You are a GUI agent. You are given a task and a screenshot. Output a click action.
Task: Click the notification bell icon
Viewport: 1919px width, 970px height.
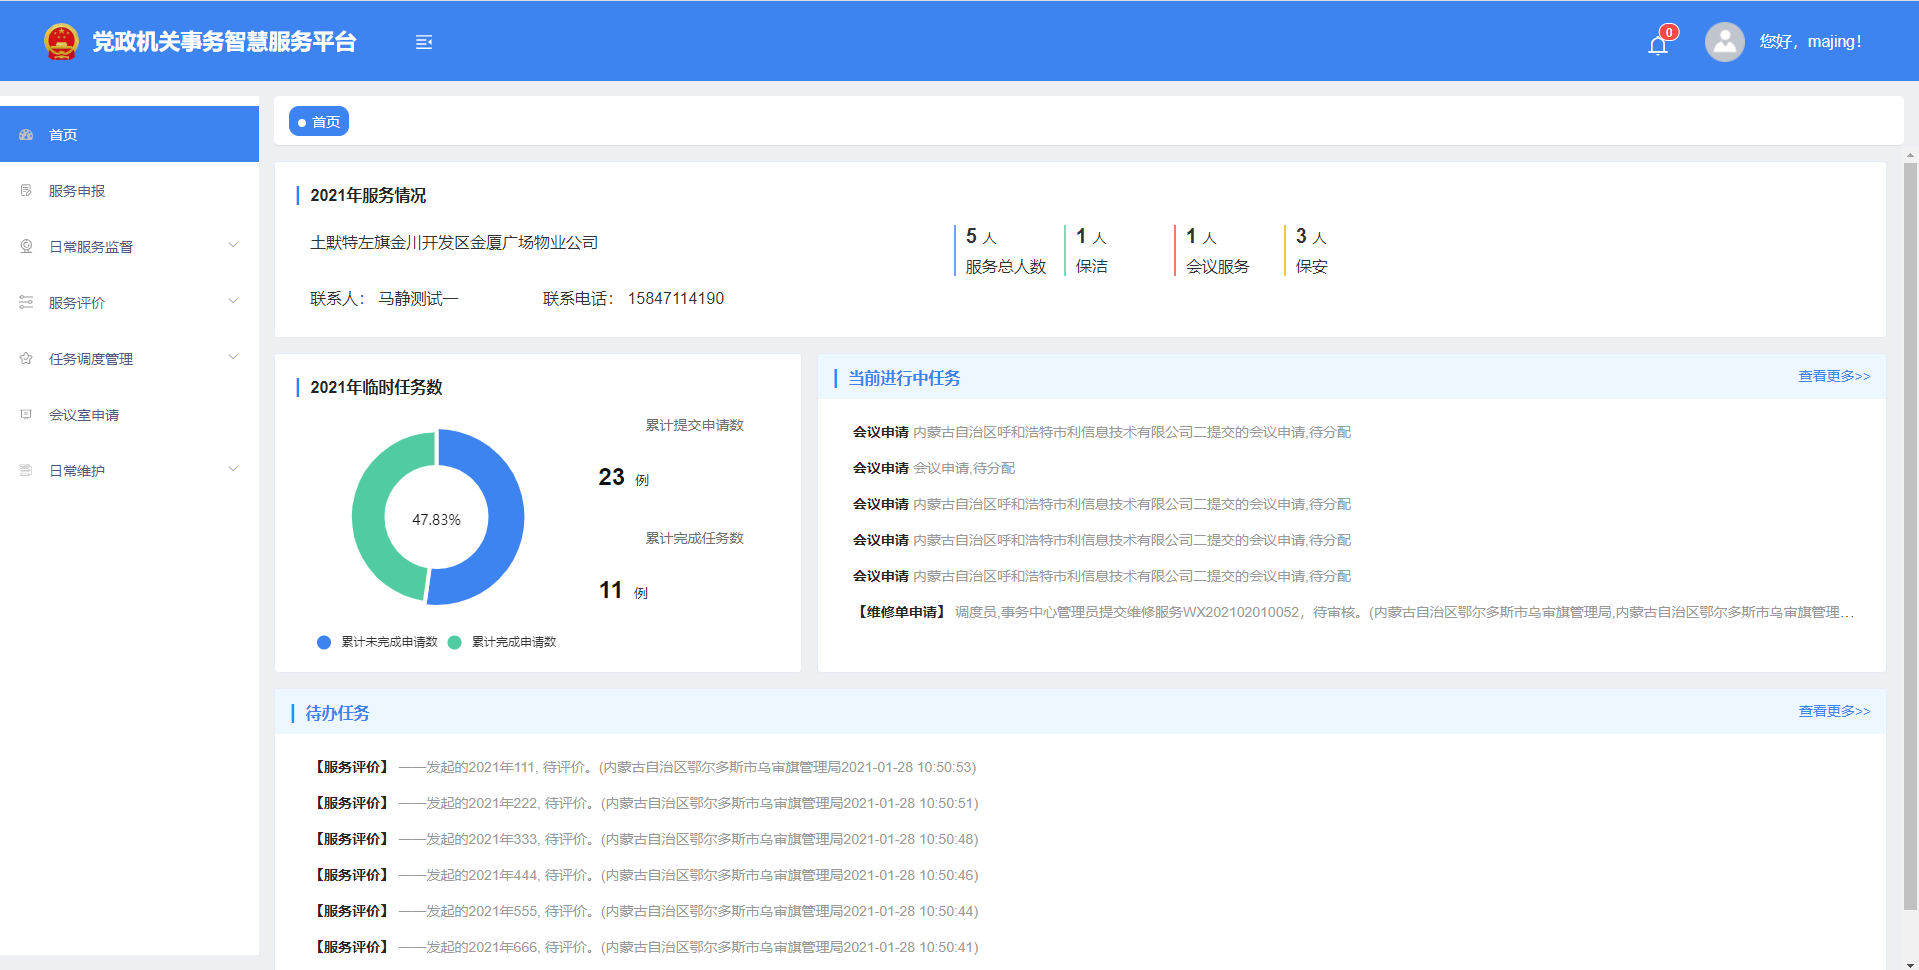click(1657, 45)
